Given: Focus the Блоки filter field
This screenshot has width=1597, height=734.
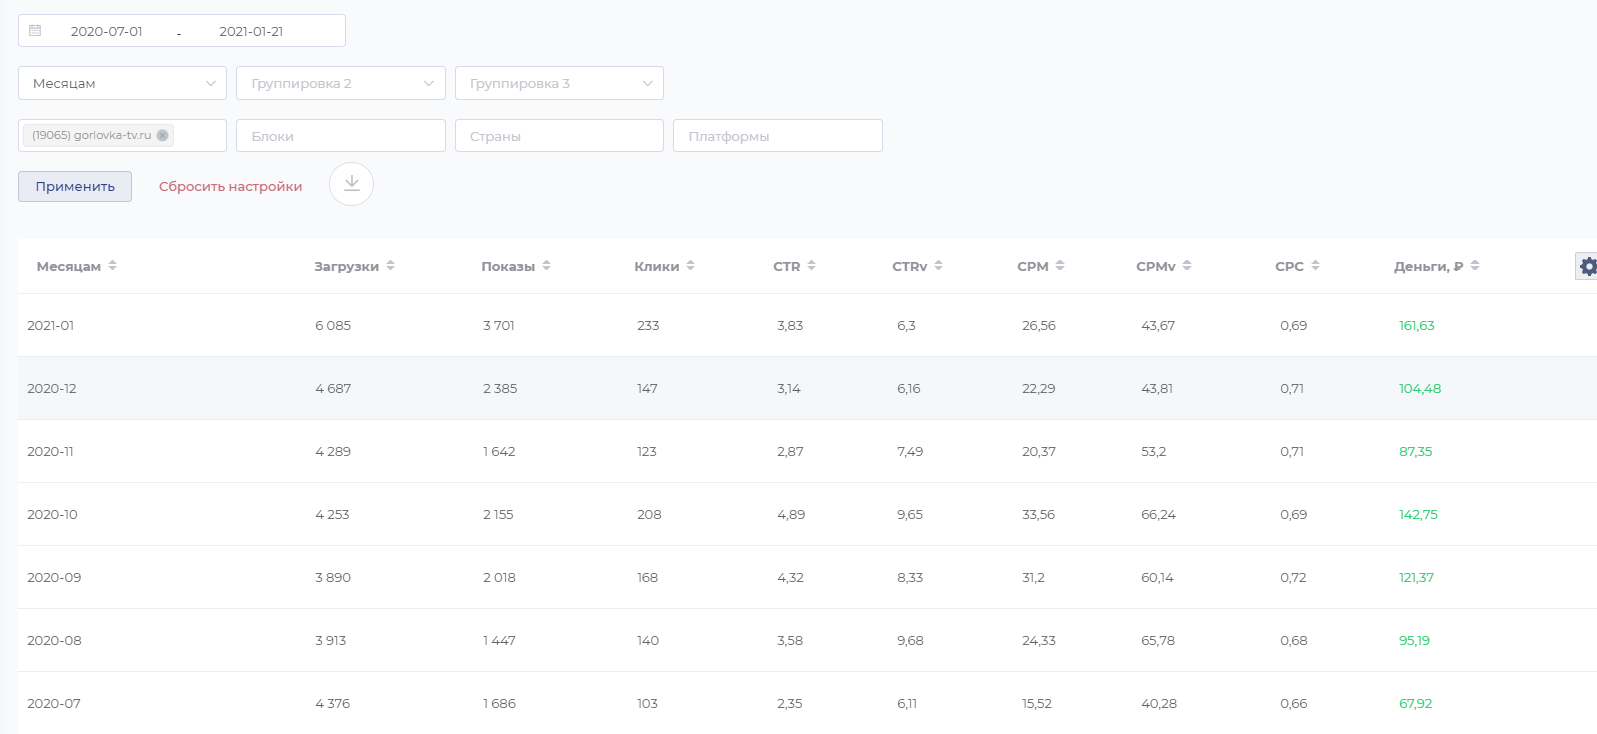Looking at the screenshot, I should pyautogui.click(x=340, y=136).
